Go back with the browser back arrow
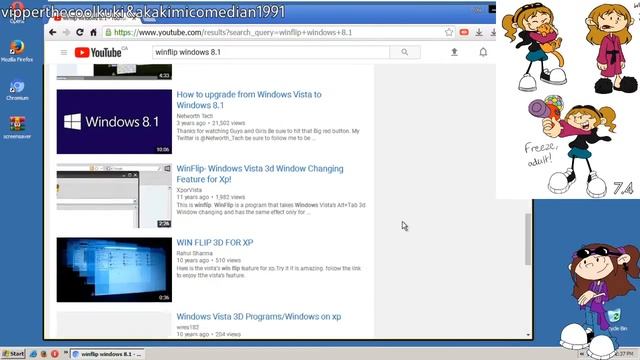This screenshot has height=360, width=640. [x=53, y=32]
